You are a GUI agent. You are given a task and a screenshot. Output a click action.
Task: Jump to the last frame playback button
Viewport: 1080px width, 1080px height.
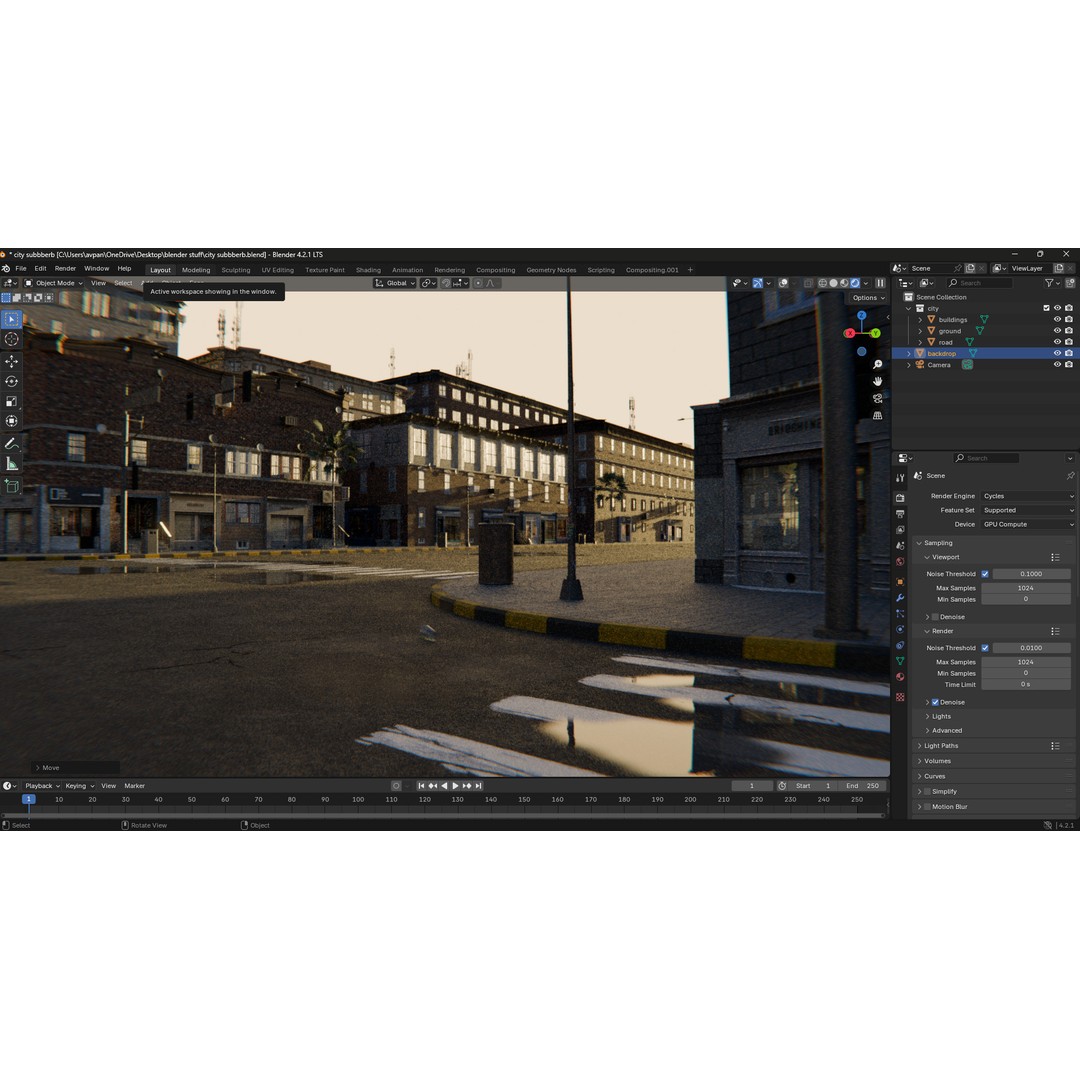(479, 786)
